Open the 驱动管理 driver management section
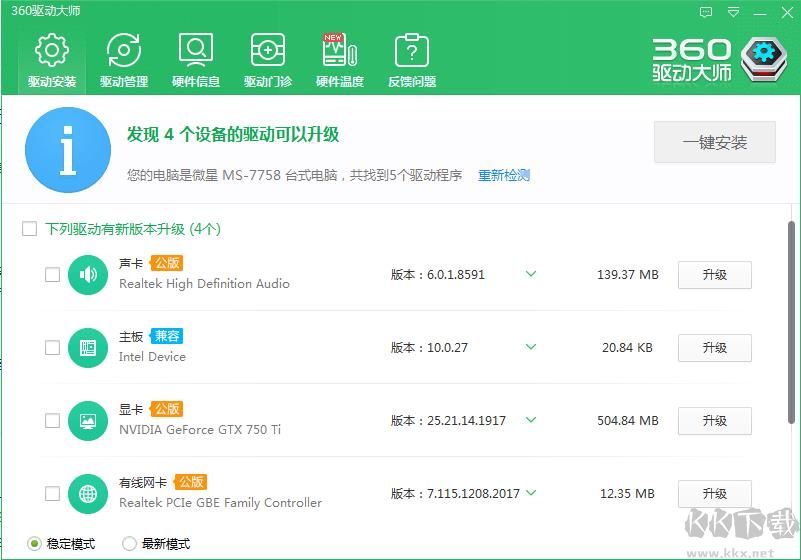The image size is (801, 560). [x=124, y=60]
